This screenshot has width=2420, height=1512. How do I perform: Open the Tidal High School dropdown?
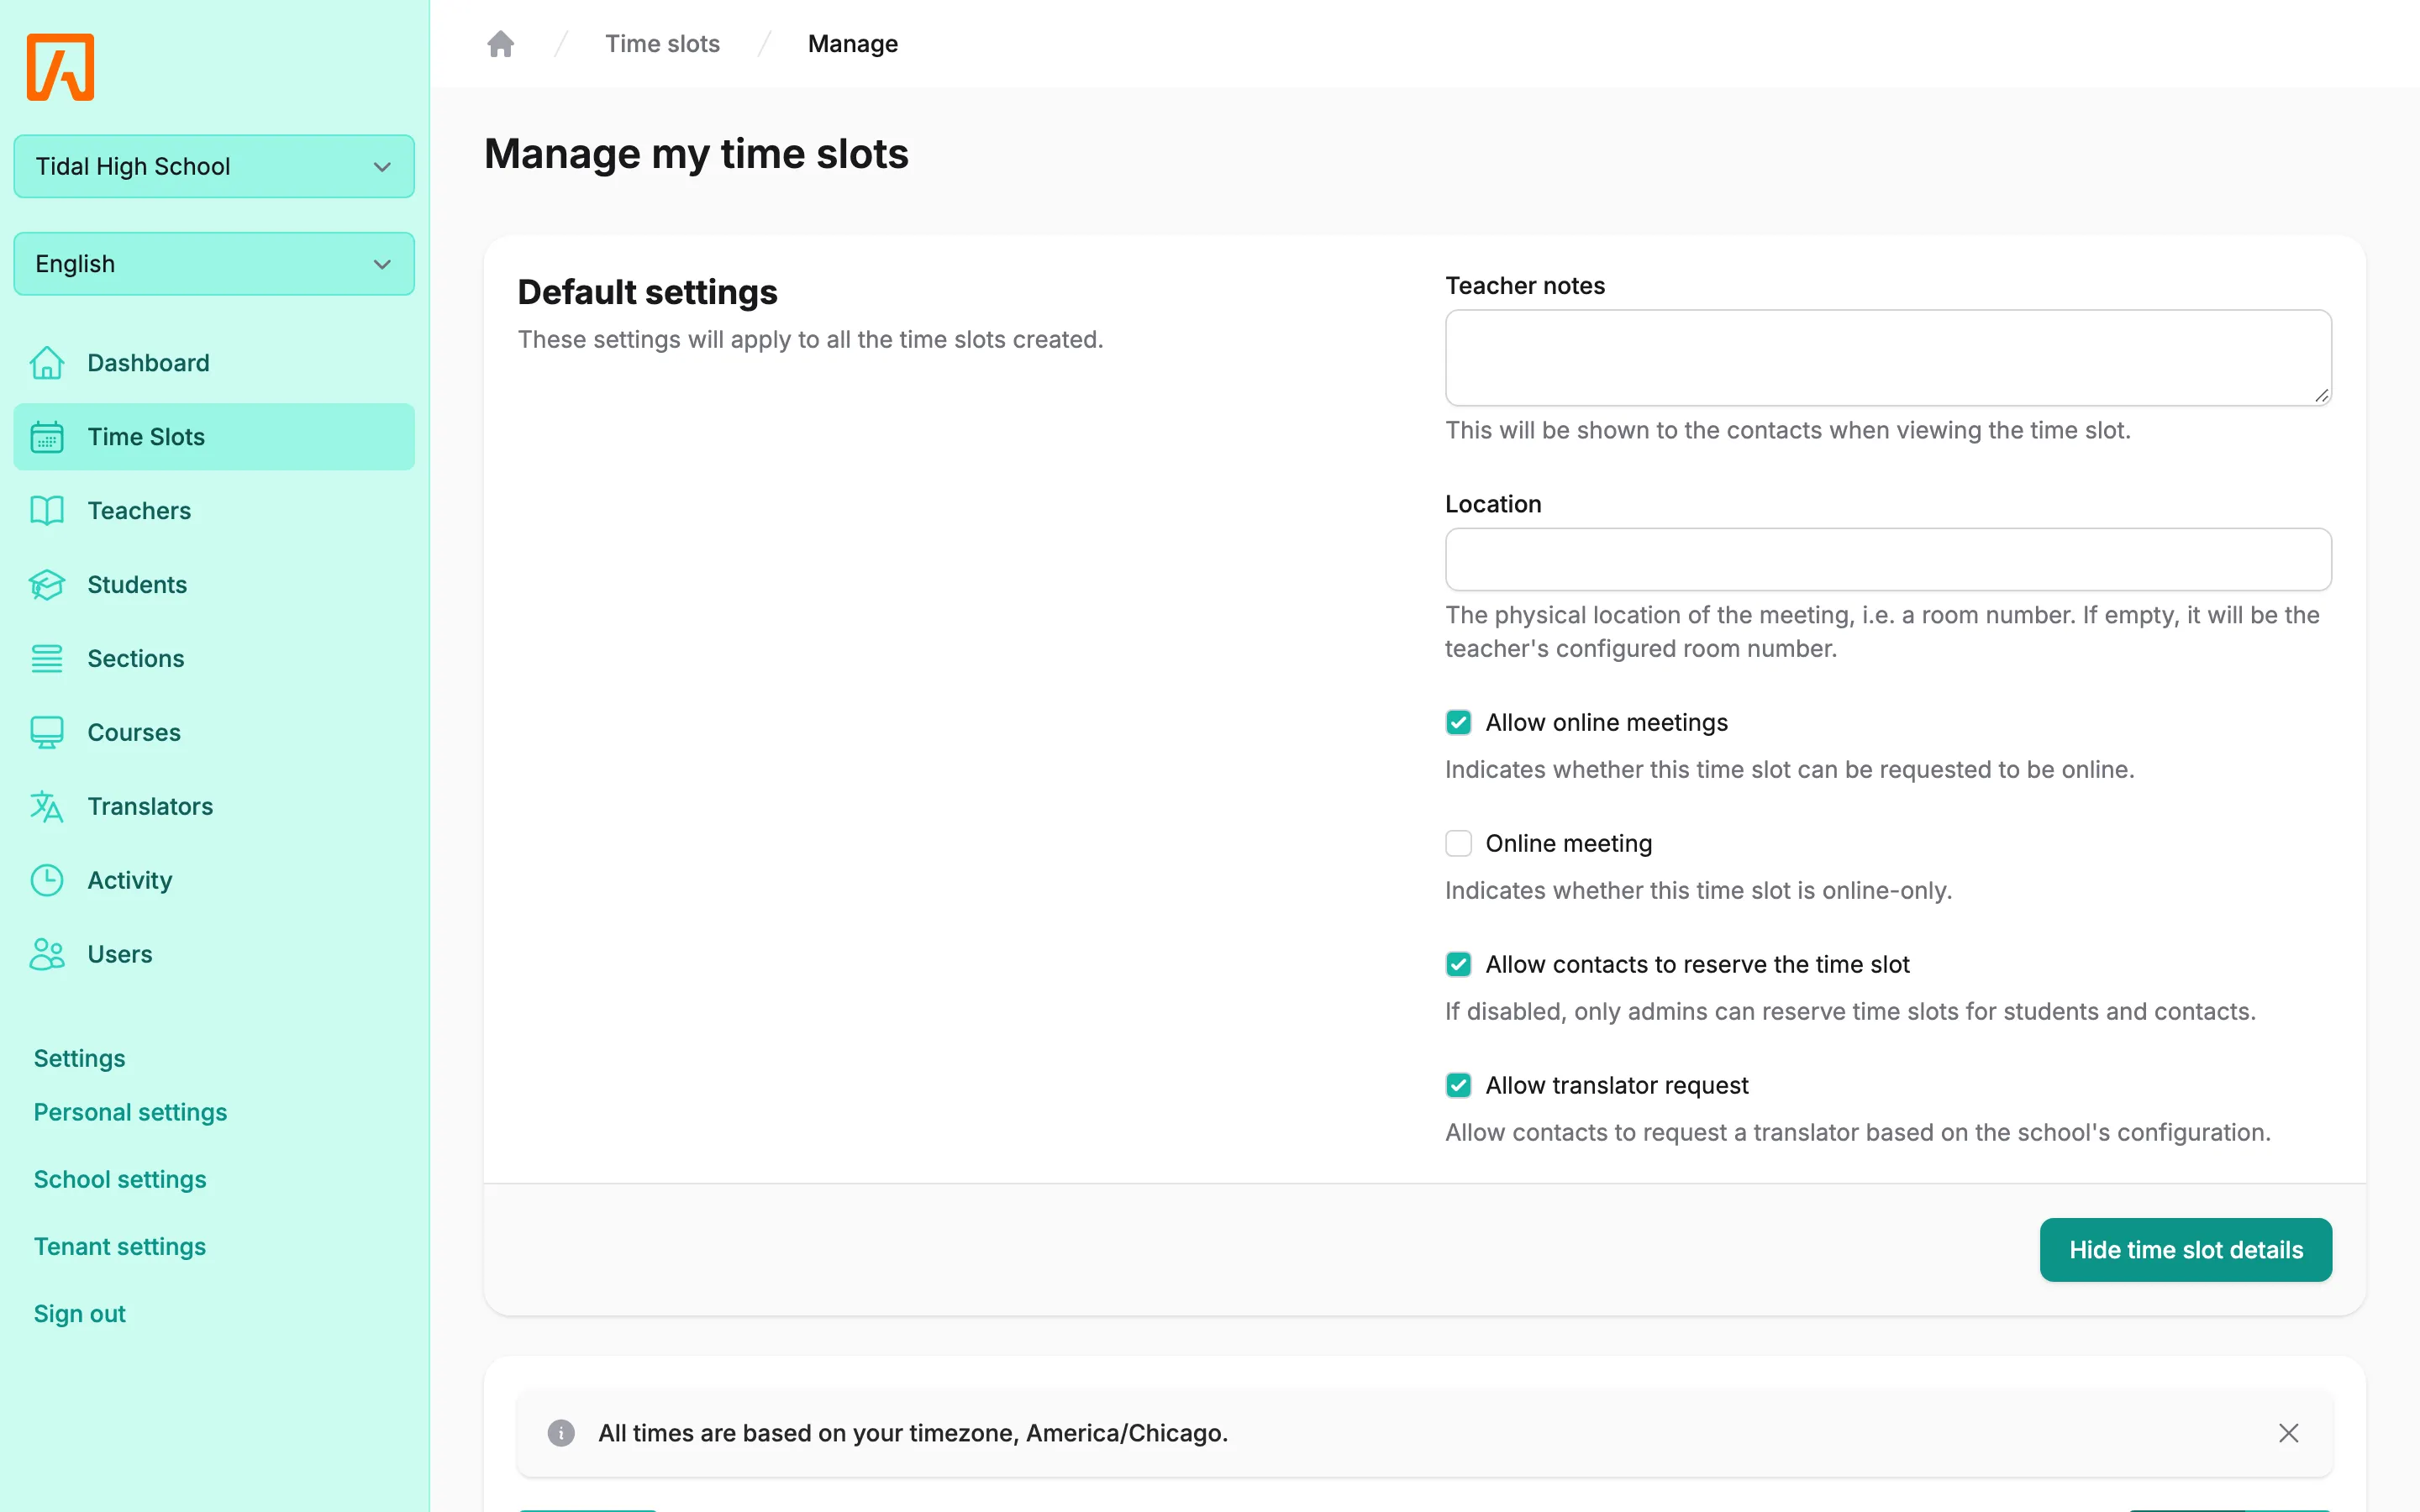tap(214, 166)
